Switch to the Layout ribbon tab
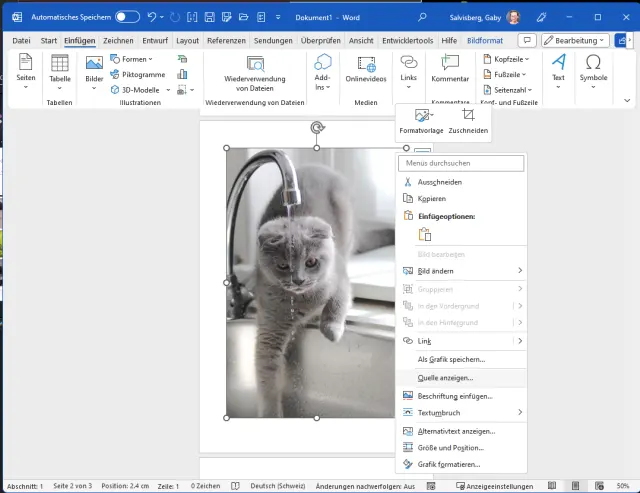Image resolution: width=640 pixels, height=493 pixels. pos(187,40)
